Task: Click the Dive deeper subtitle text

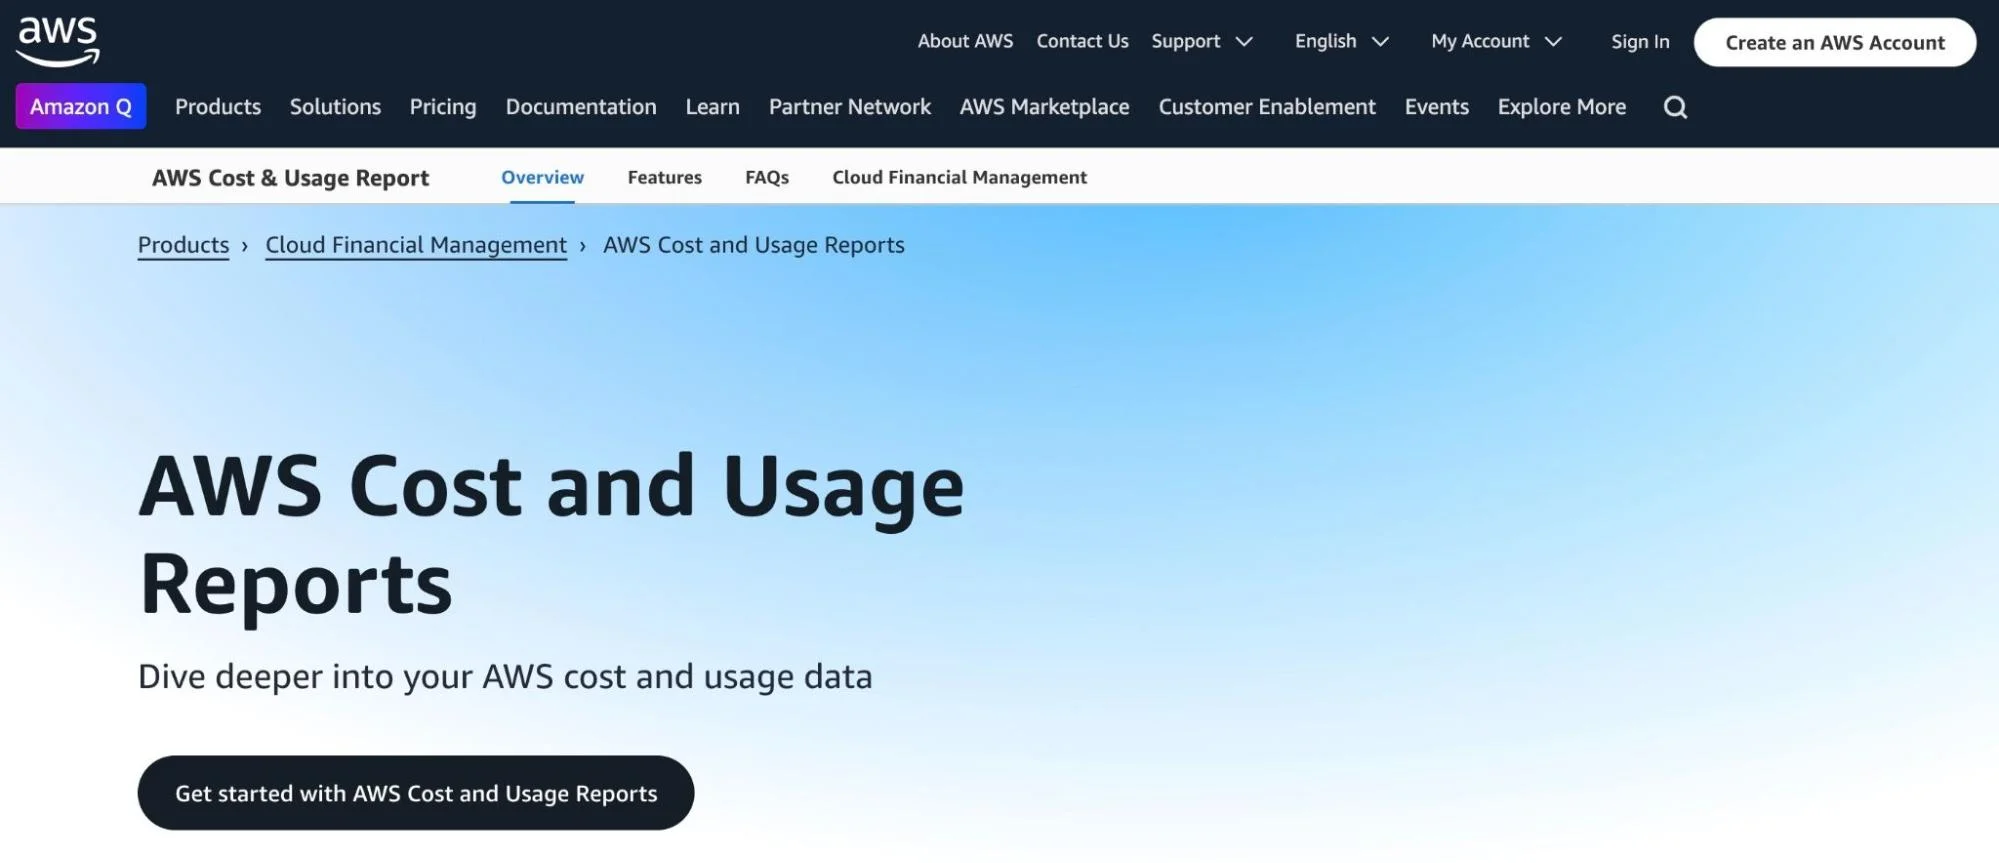Action: pyautogui.click(x=505, y=677)
